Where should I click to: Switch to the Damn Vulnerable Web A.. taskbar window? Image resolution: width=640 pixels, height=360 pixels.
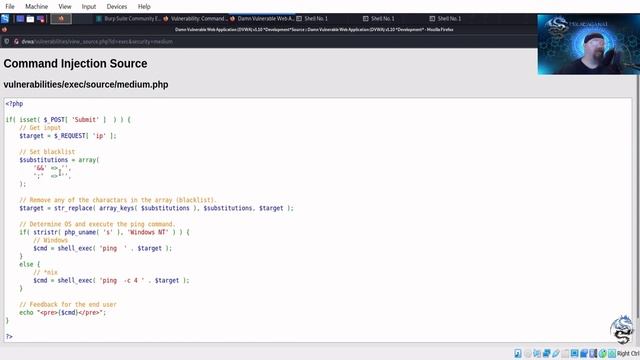pos(262,18)
